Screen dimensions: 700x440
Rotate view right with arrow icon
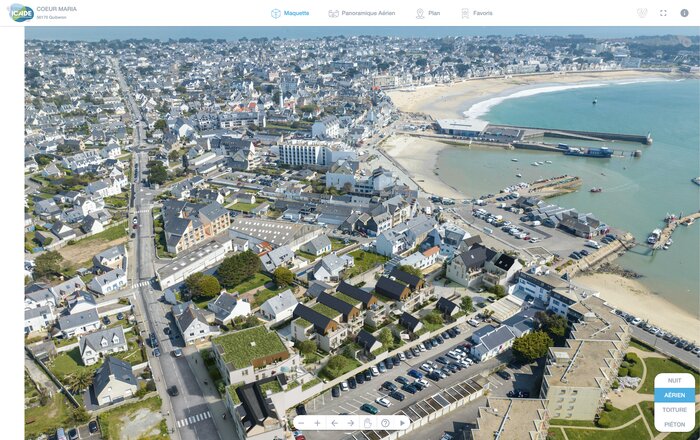[x=351, y=423]
